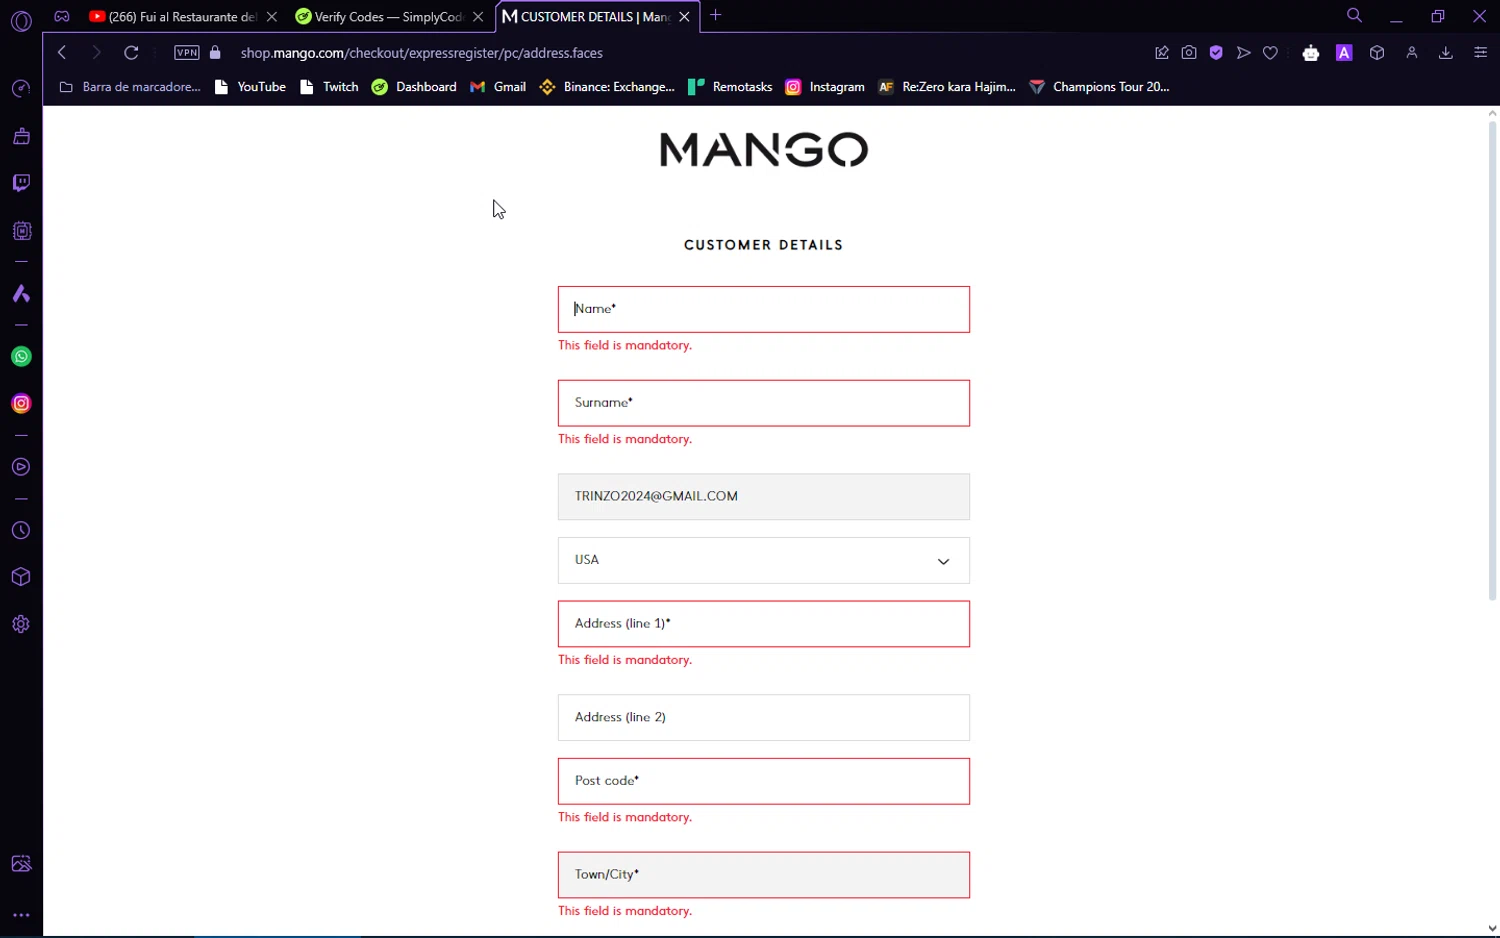Click the TRINZO2024@GMAIL.COM email field
This screenshot has height=938, width=1500.
tap(764, 497)
